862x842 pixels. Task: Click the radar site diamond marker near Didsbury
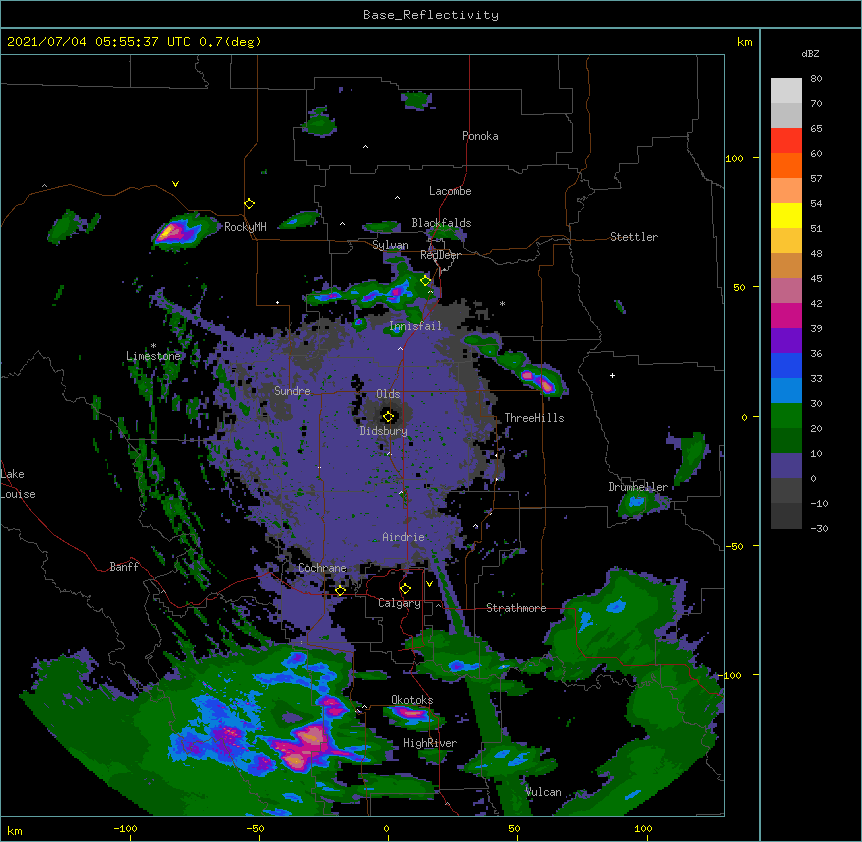point(388,416)
